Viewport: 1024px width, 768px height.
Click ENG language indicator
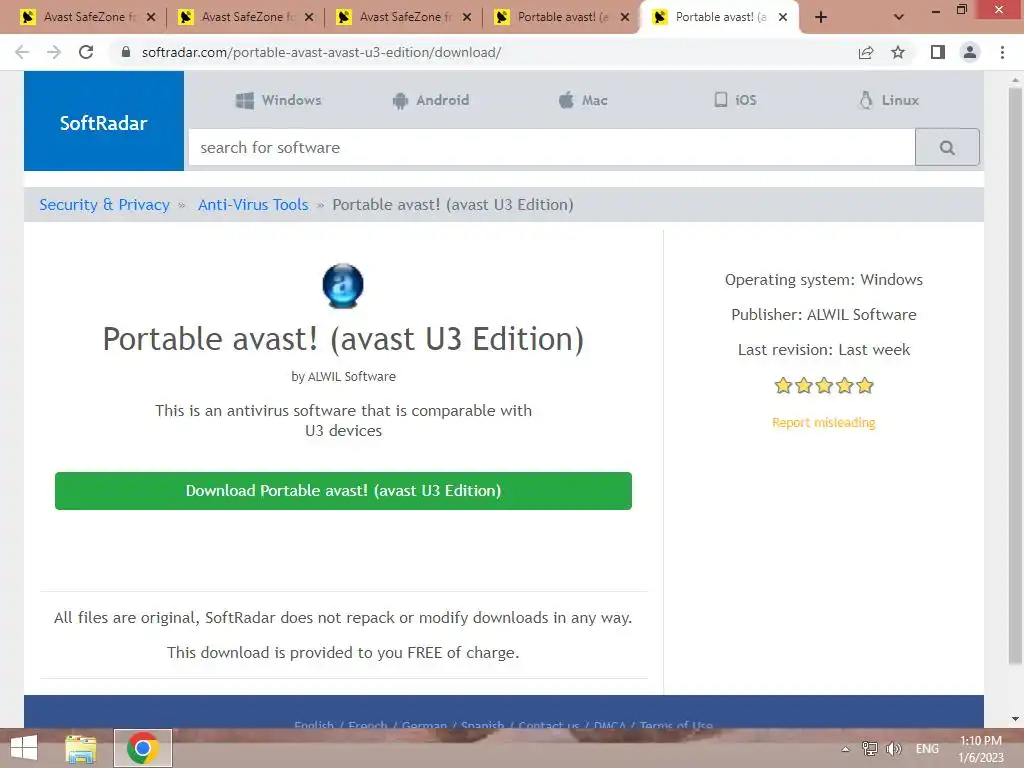(927, 748)
